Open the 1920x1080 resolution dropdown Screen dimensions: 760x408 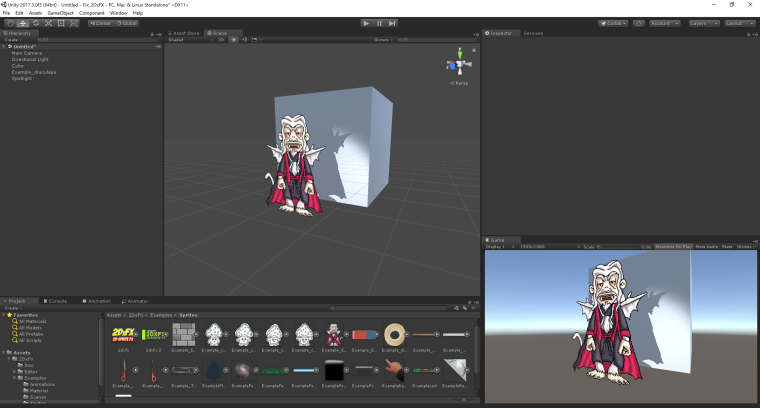[549, 247]
